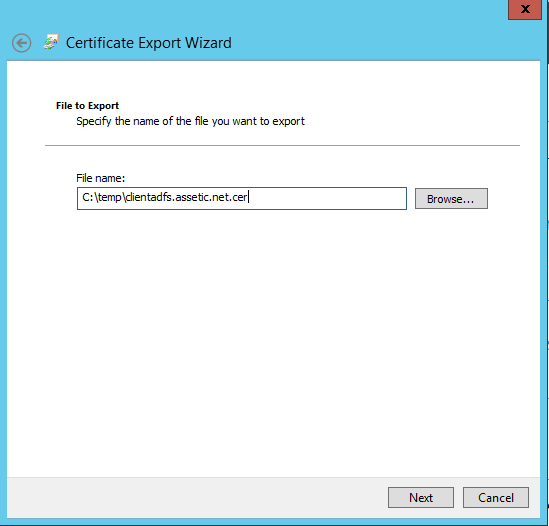Close the wizard with the red X
The height and width of the screenshot is (526, 549).
point(525,9)
